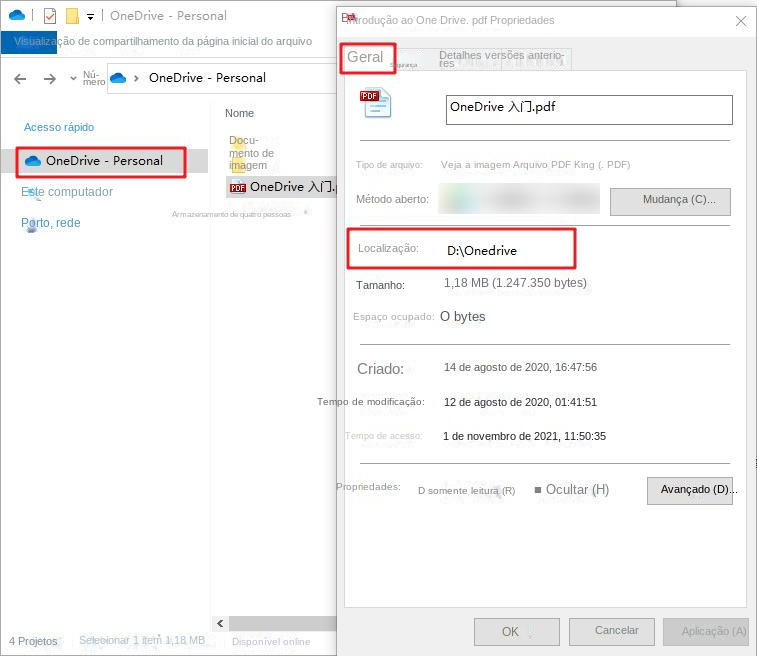Select Este computador in navigation pane
757x656 pixels.
click(x=67, y=192)
